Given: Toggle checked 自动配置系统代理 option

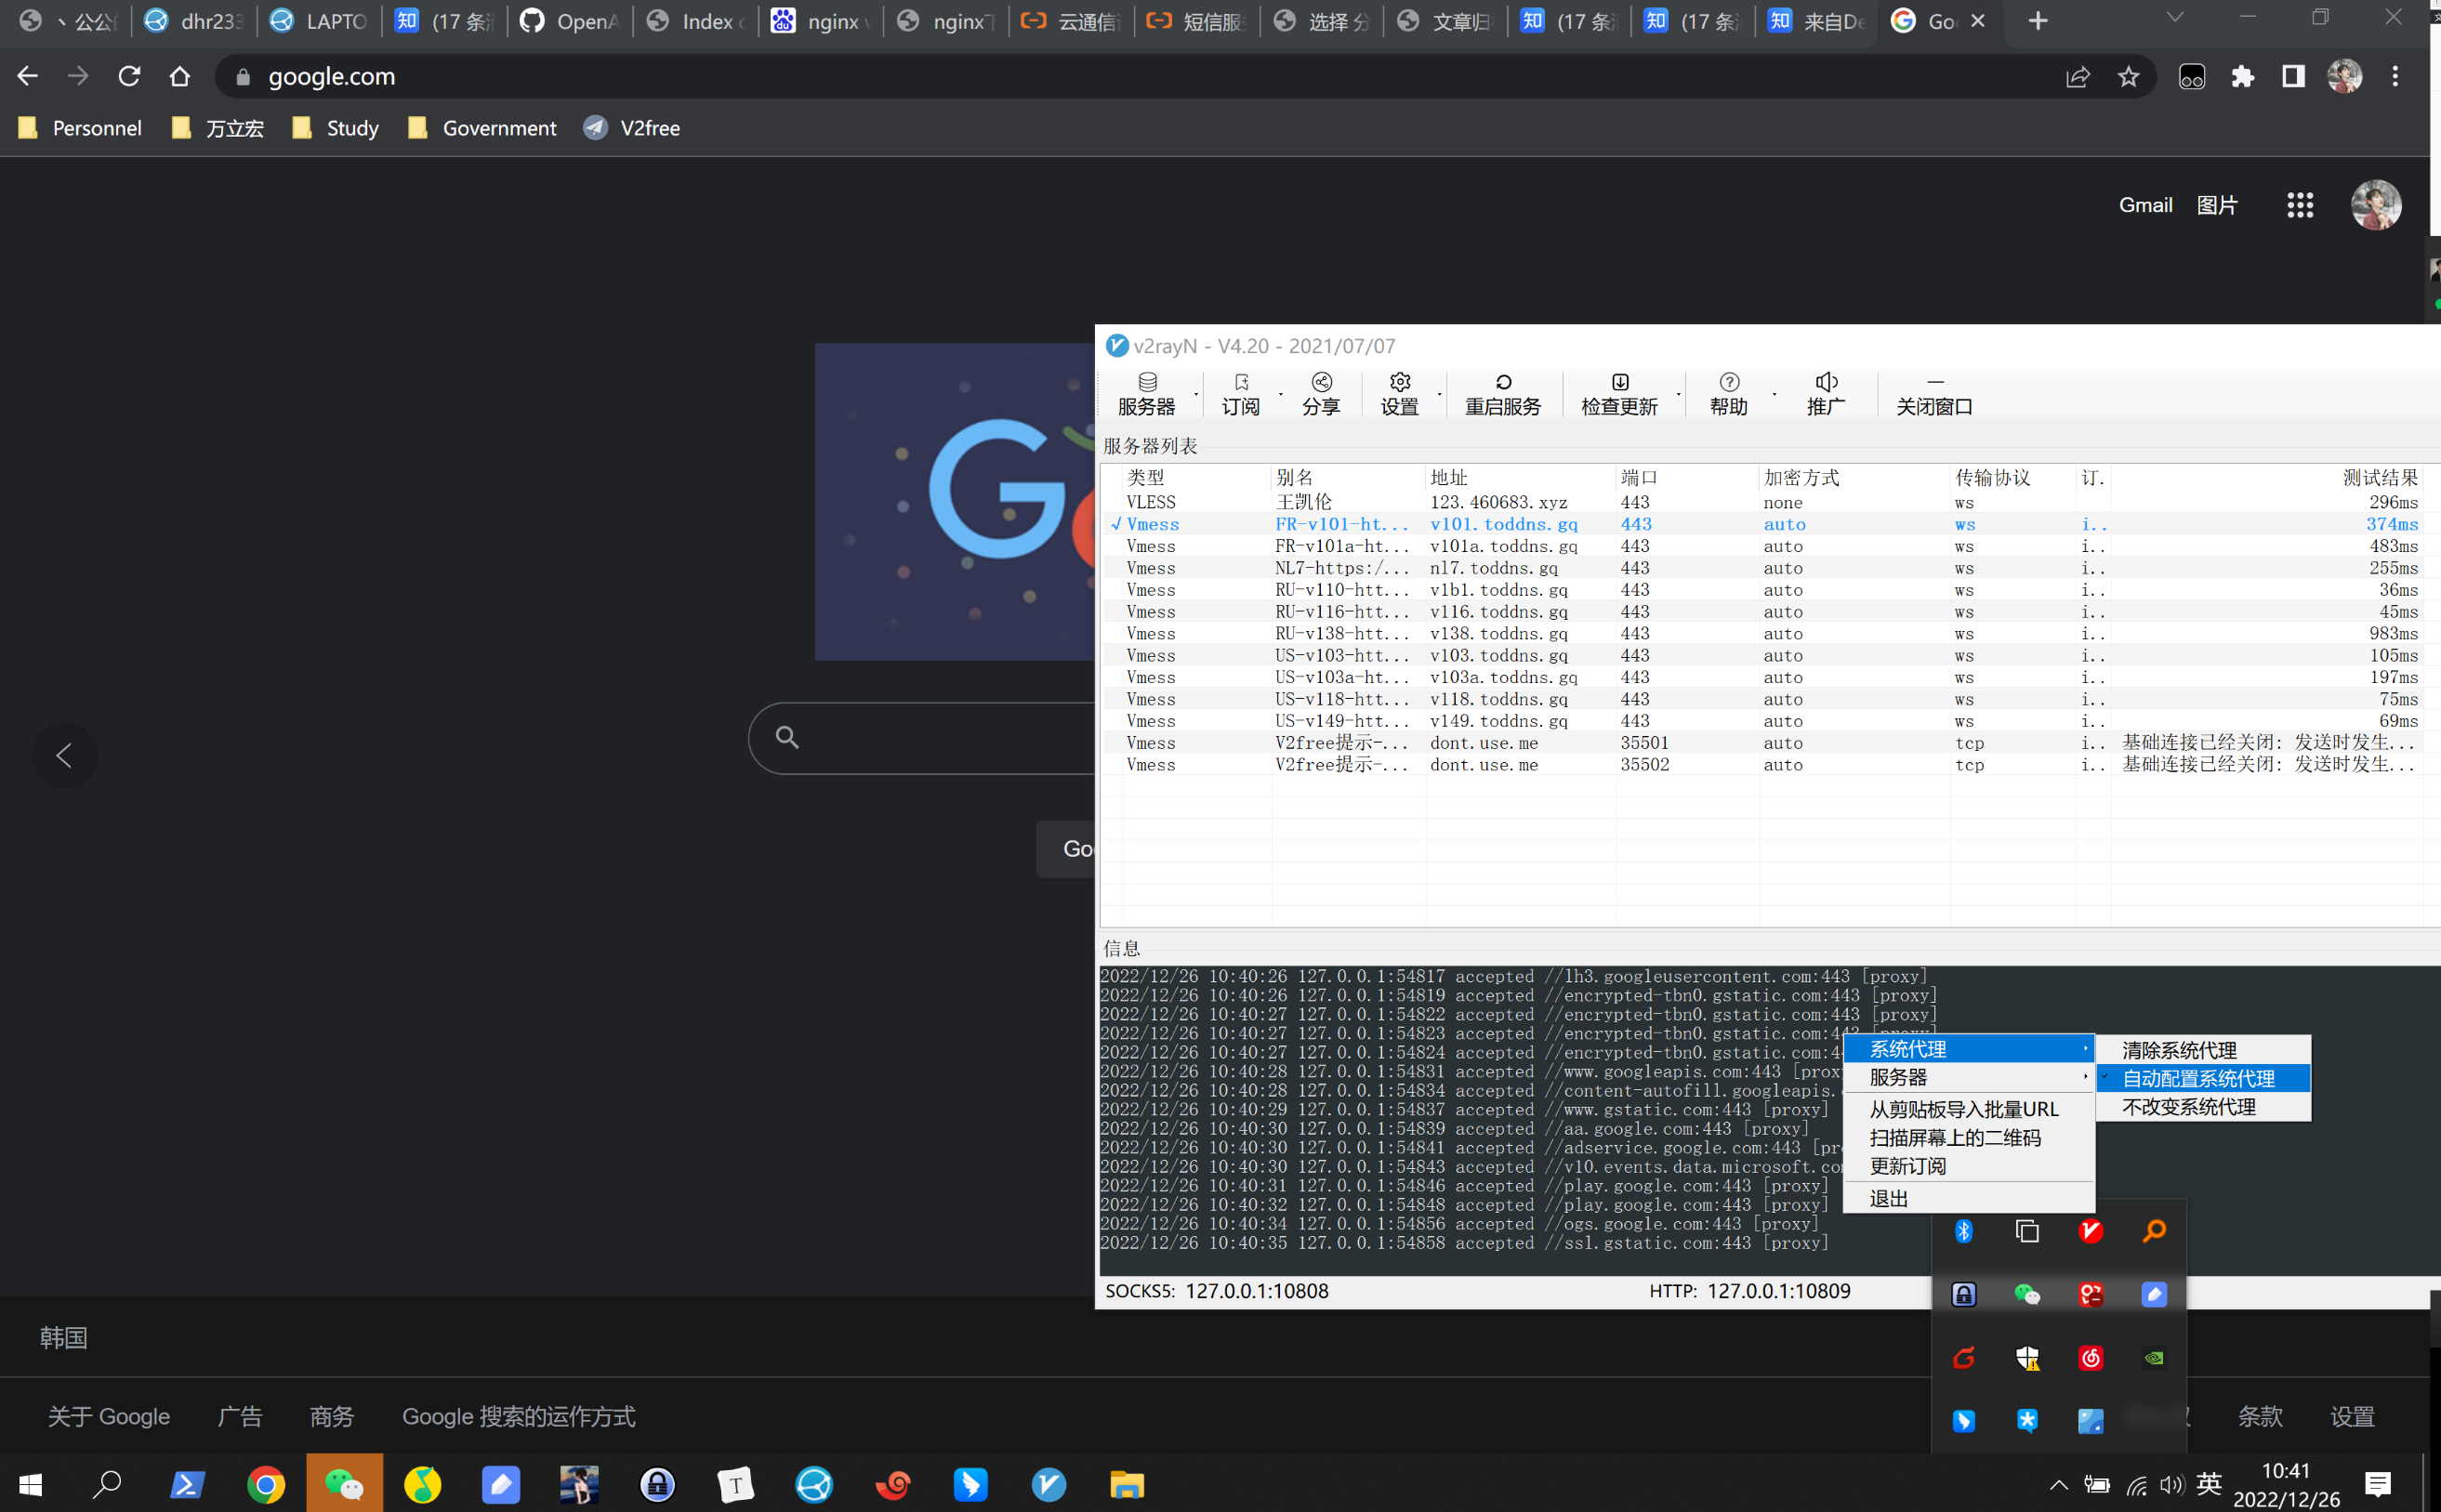Looking at the screenshot, I should (x=2198, y=1078).
